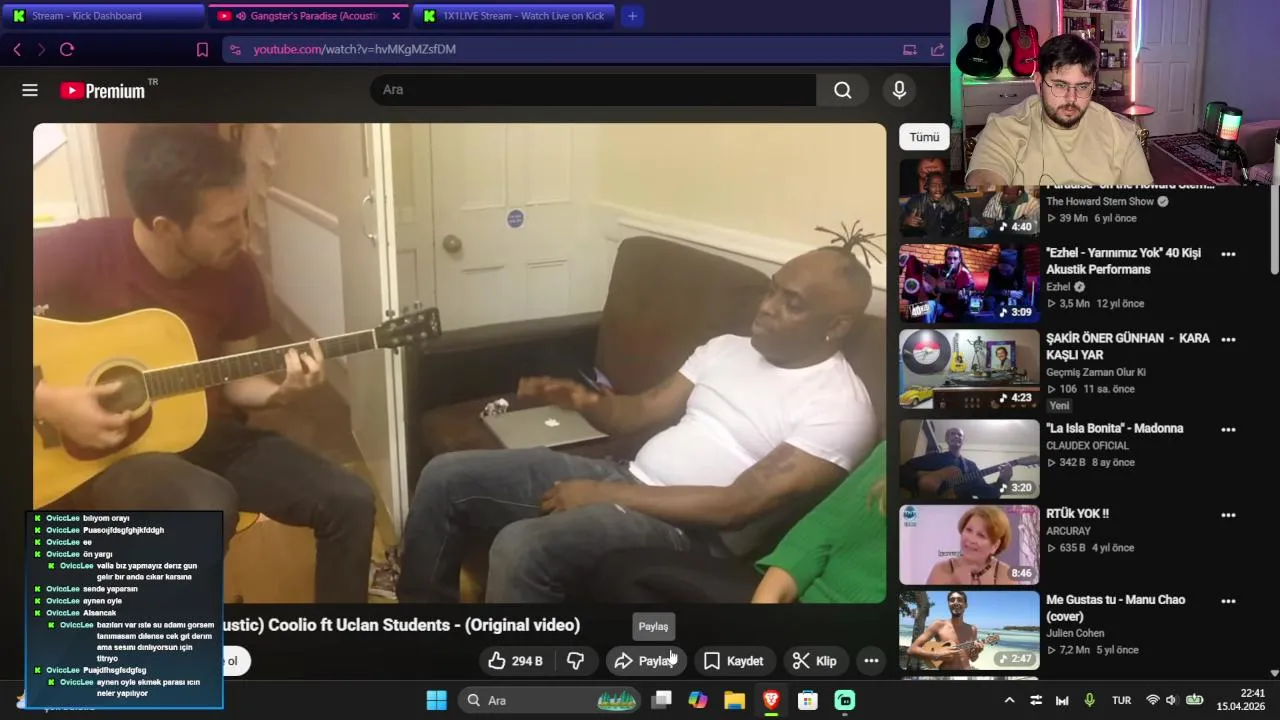Bookmark this page in the browser
Screen dimensions: 1280x720
point(202,49)
